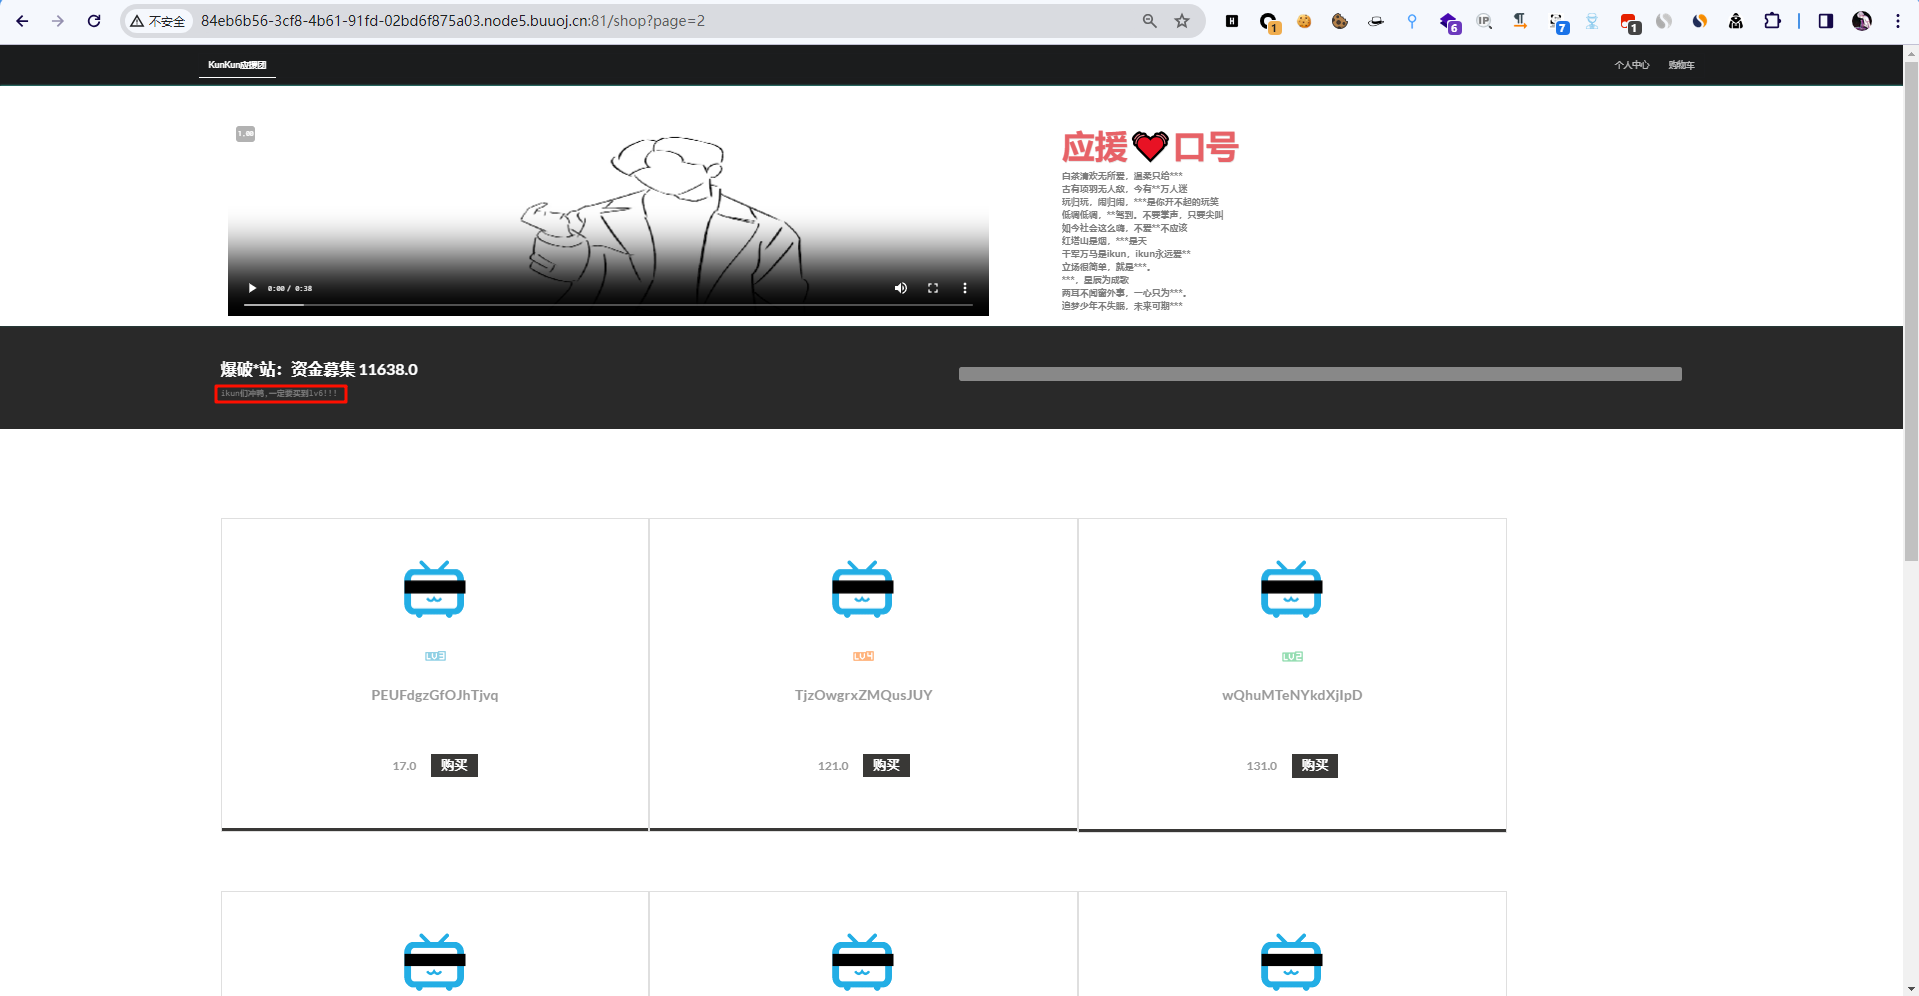1919x996 pixels.
Task: Open the grey swirl extension icon
Action: click(1664, 21)
